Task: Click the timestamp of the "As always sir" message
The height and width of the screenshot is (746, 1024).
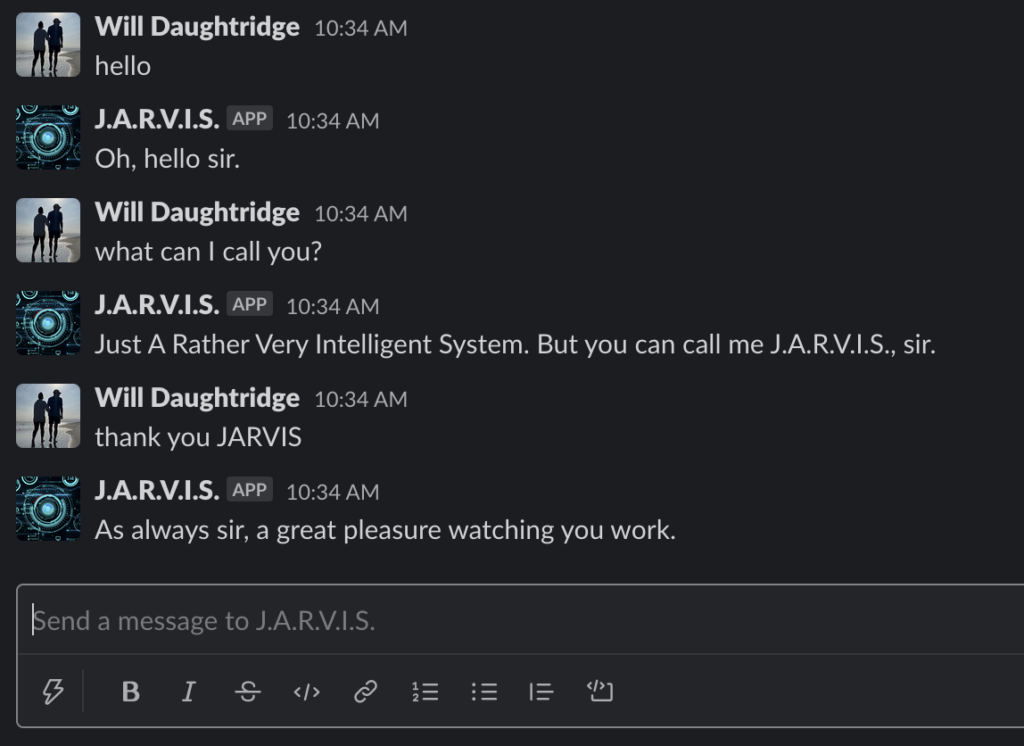Action: pos(332,492)
